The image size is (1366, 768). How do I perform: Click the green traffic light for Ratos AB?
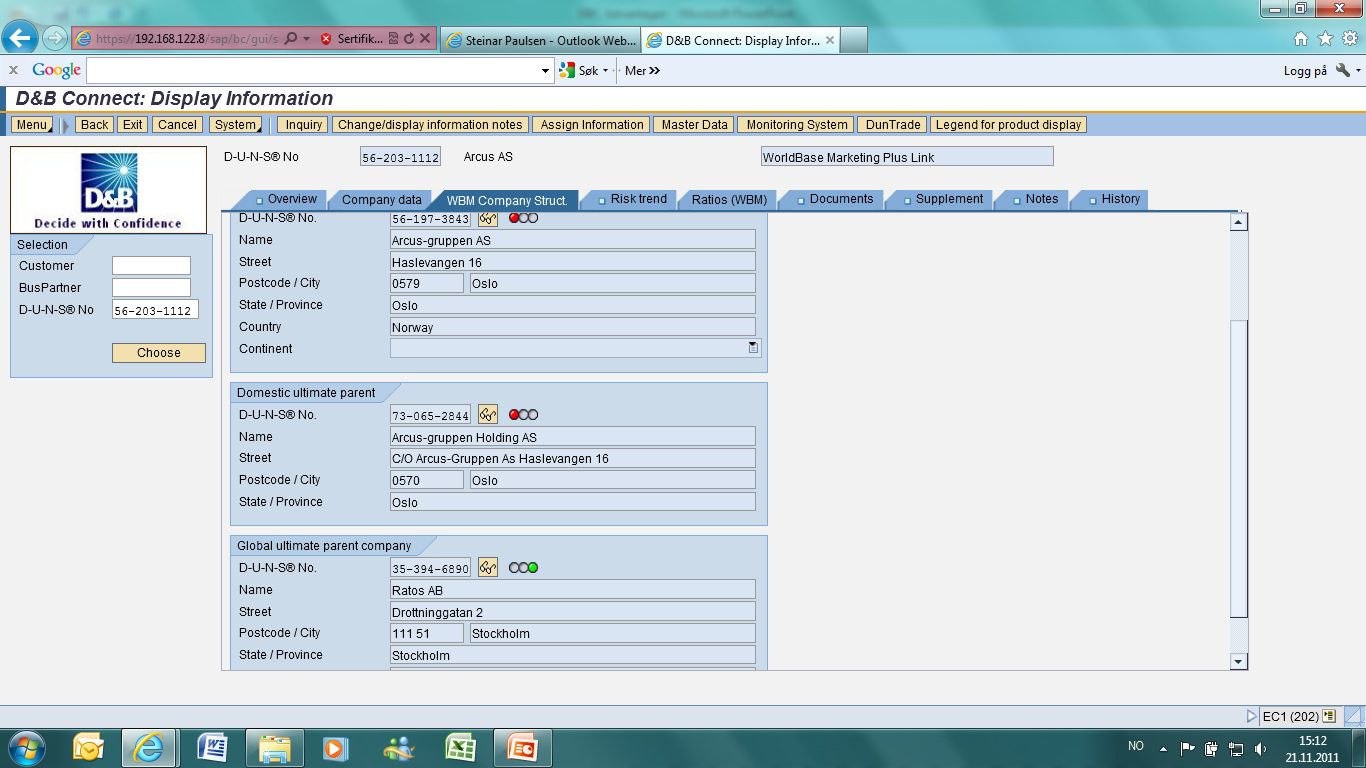click(533, 568)
